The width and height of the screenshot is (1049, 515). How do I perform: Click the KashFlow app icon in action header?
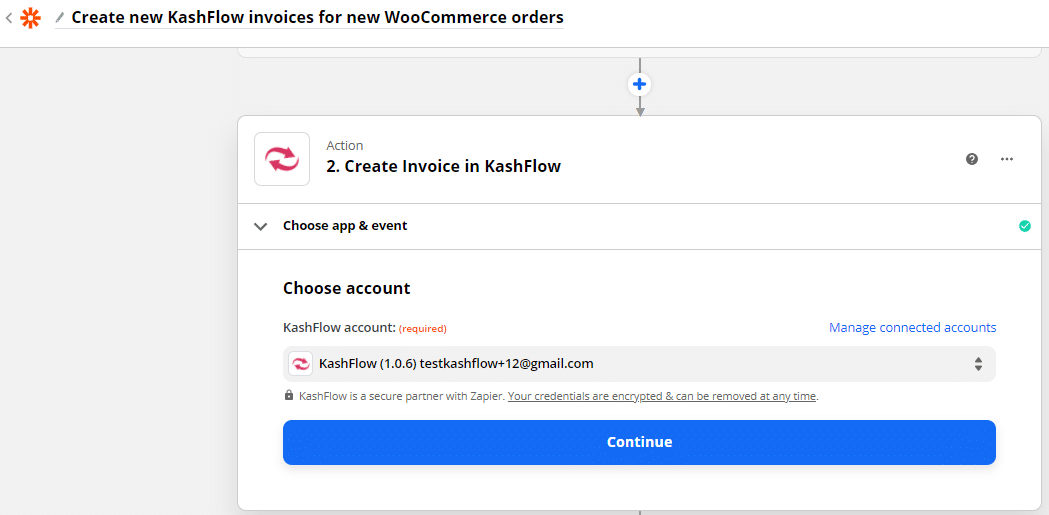(x=282, y=159)
